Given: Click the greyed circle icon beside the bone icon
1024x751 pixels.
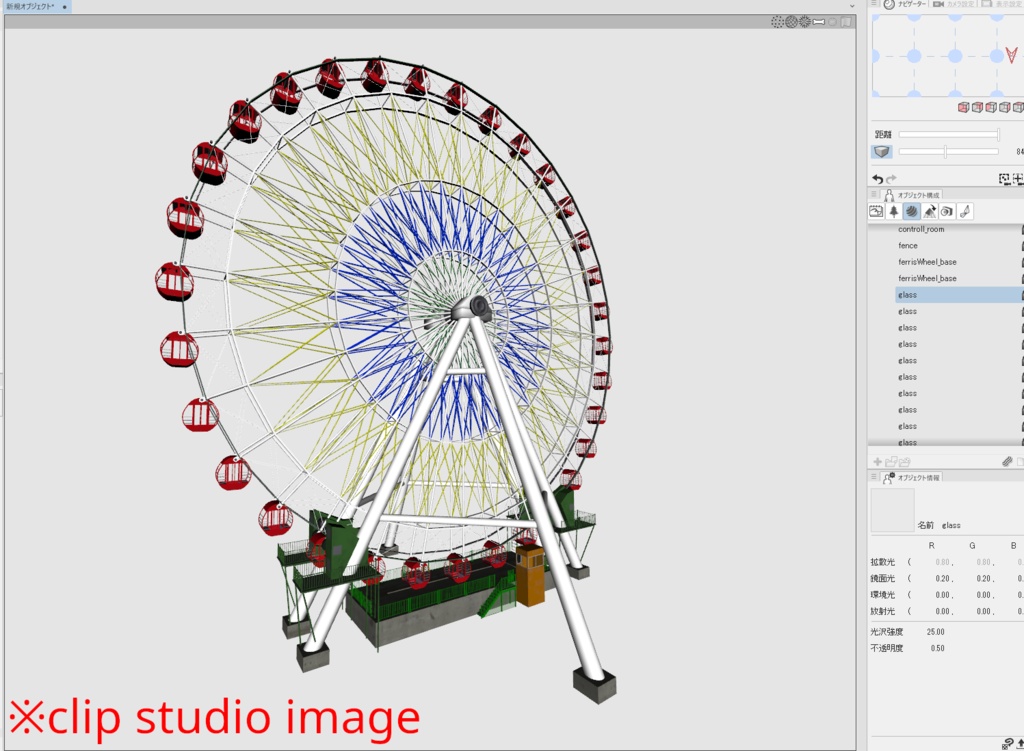Looking at the screenshot, I should point(833,22).
